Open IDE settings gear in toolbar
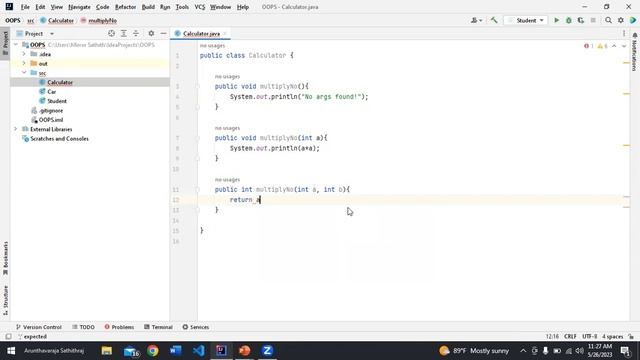 (620, 20)
